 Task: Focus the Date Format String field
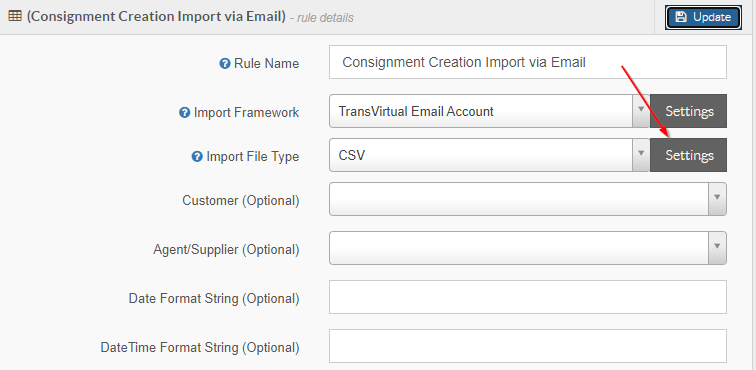tap(528, 297)
